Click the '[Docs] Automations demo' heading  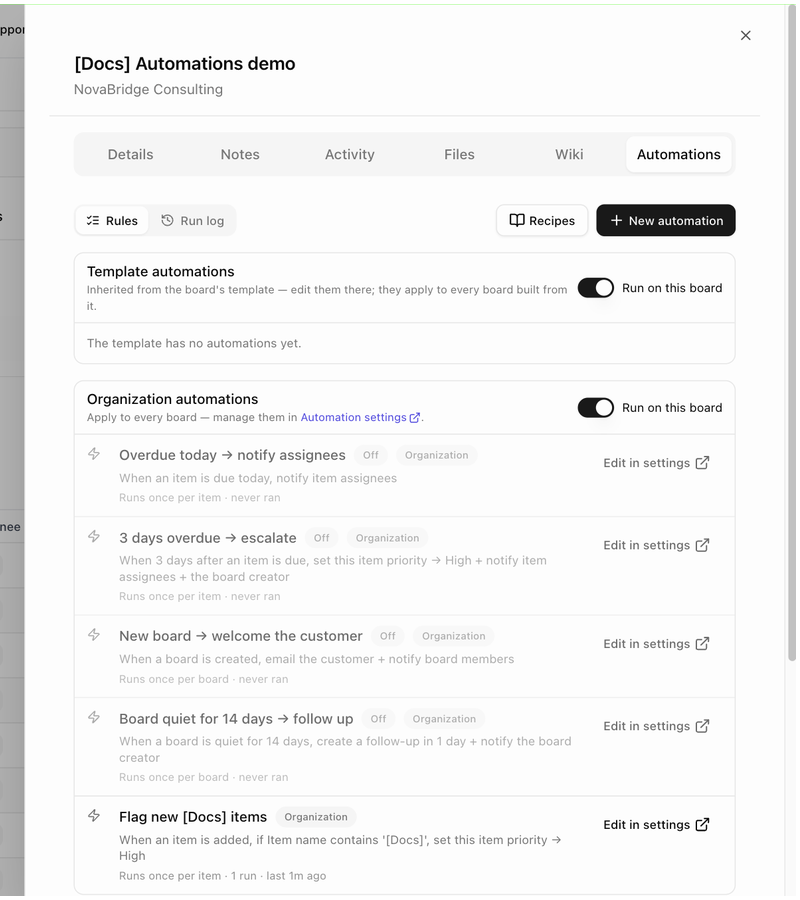(x=185, y=64)
